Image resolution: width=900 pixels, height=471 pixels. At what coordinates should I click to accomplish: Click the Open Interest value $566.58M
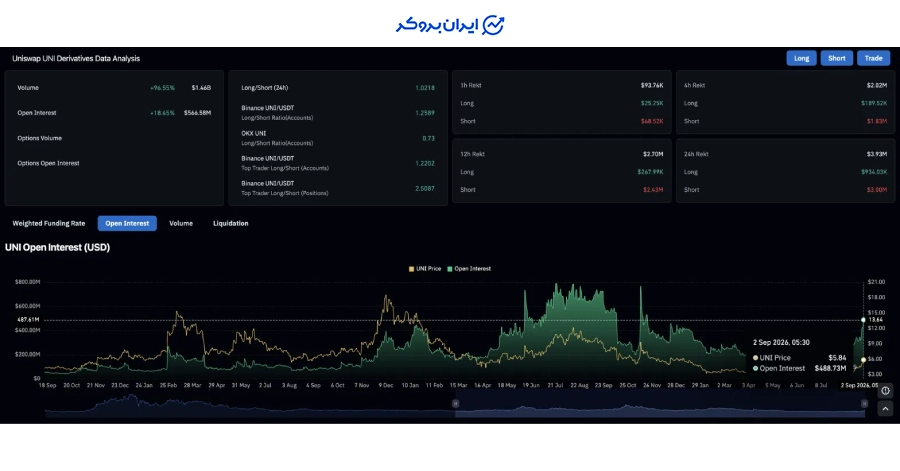(197, 113)
